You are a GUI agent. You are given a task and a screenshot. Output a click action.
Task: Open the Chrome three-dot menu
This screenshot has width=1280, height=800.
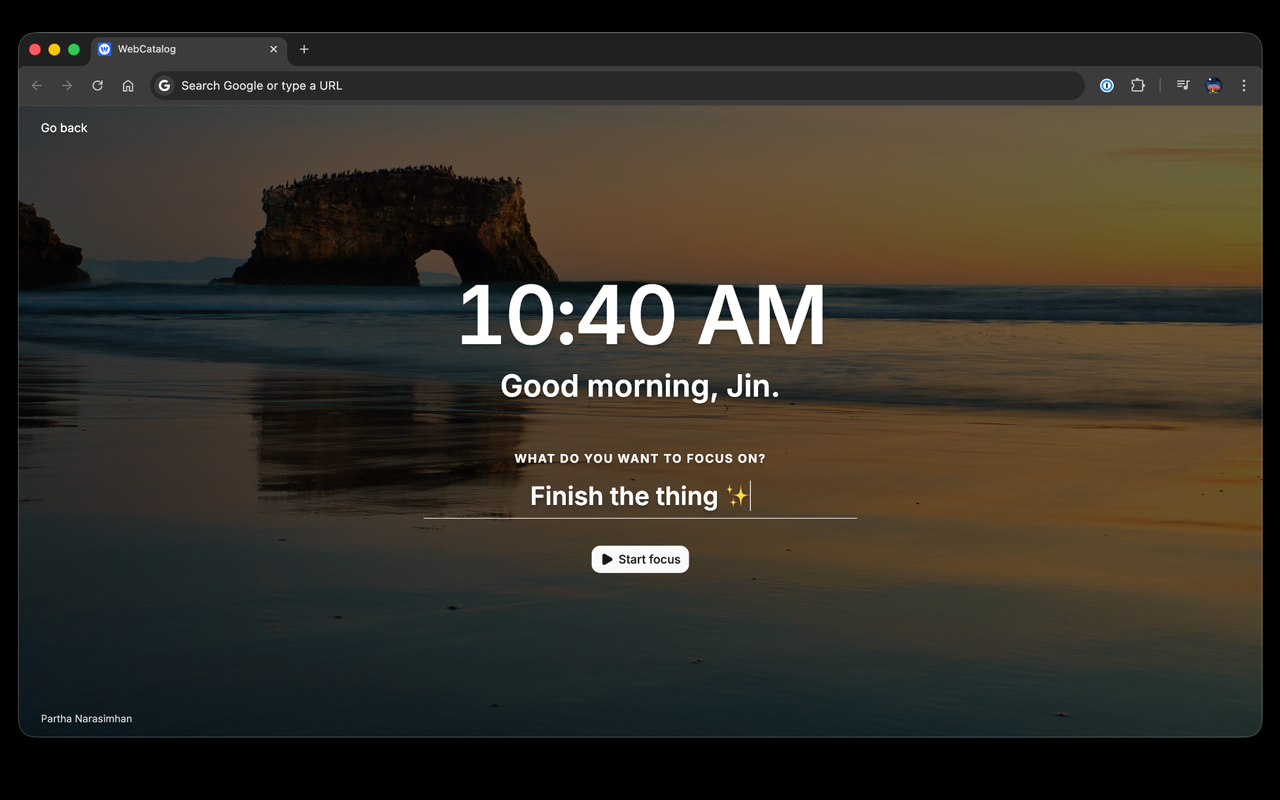(x=1244, y=86)
